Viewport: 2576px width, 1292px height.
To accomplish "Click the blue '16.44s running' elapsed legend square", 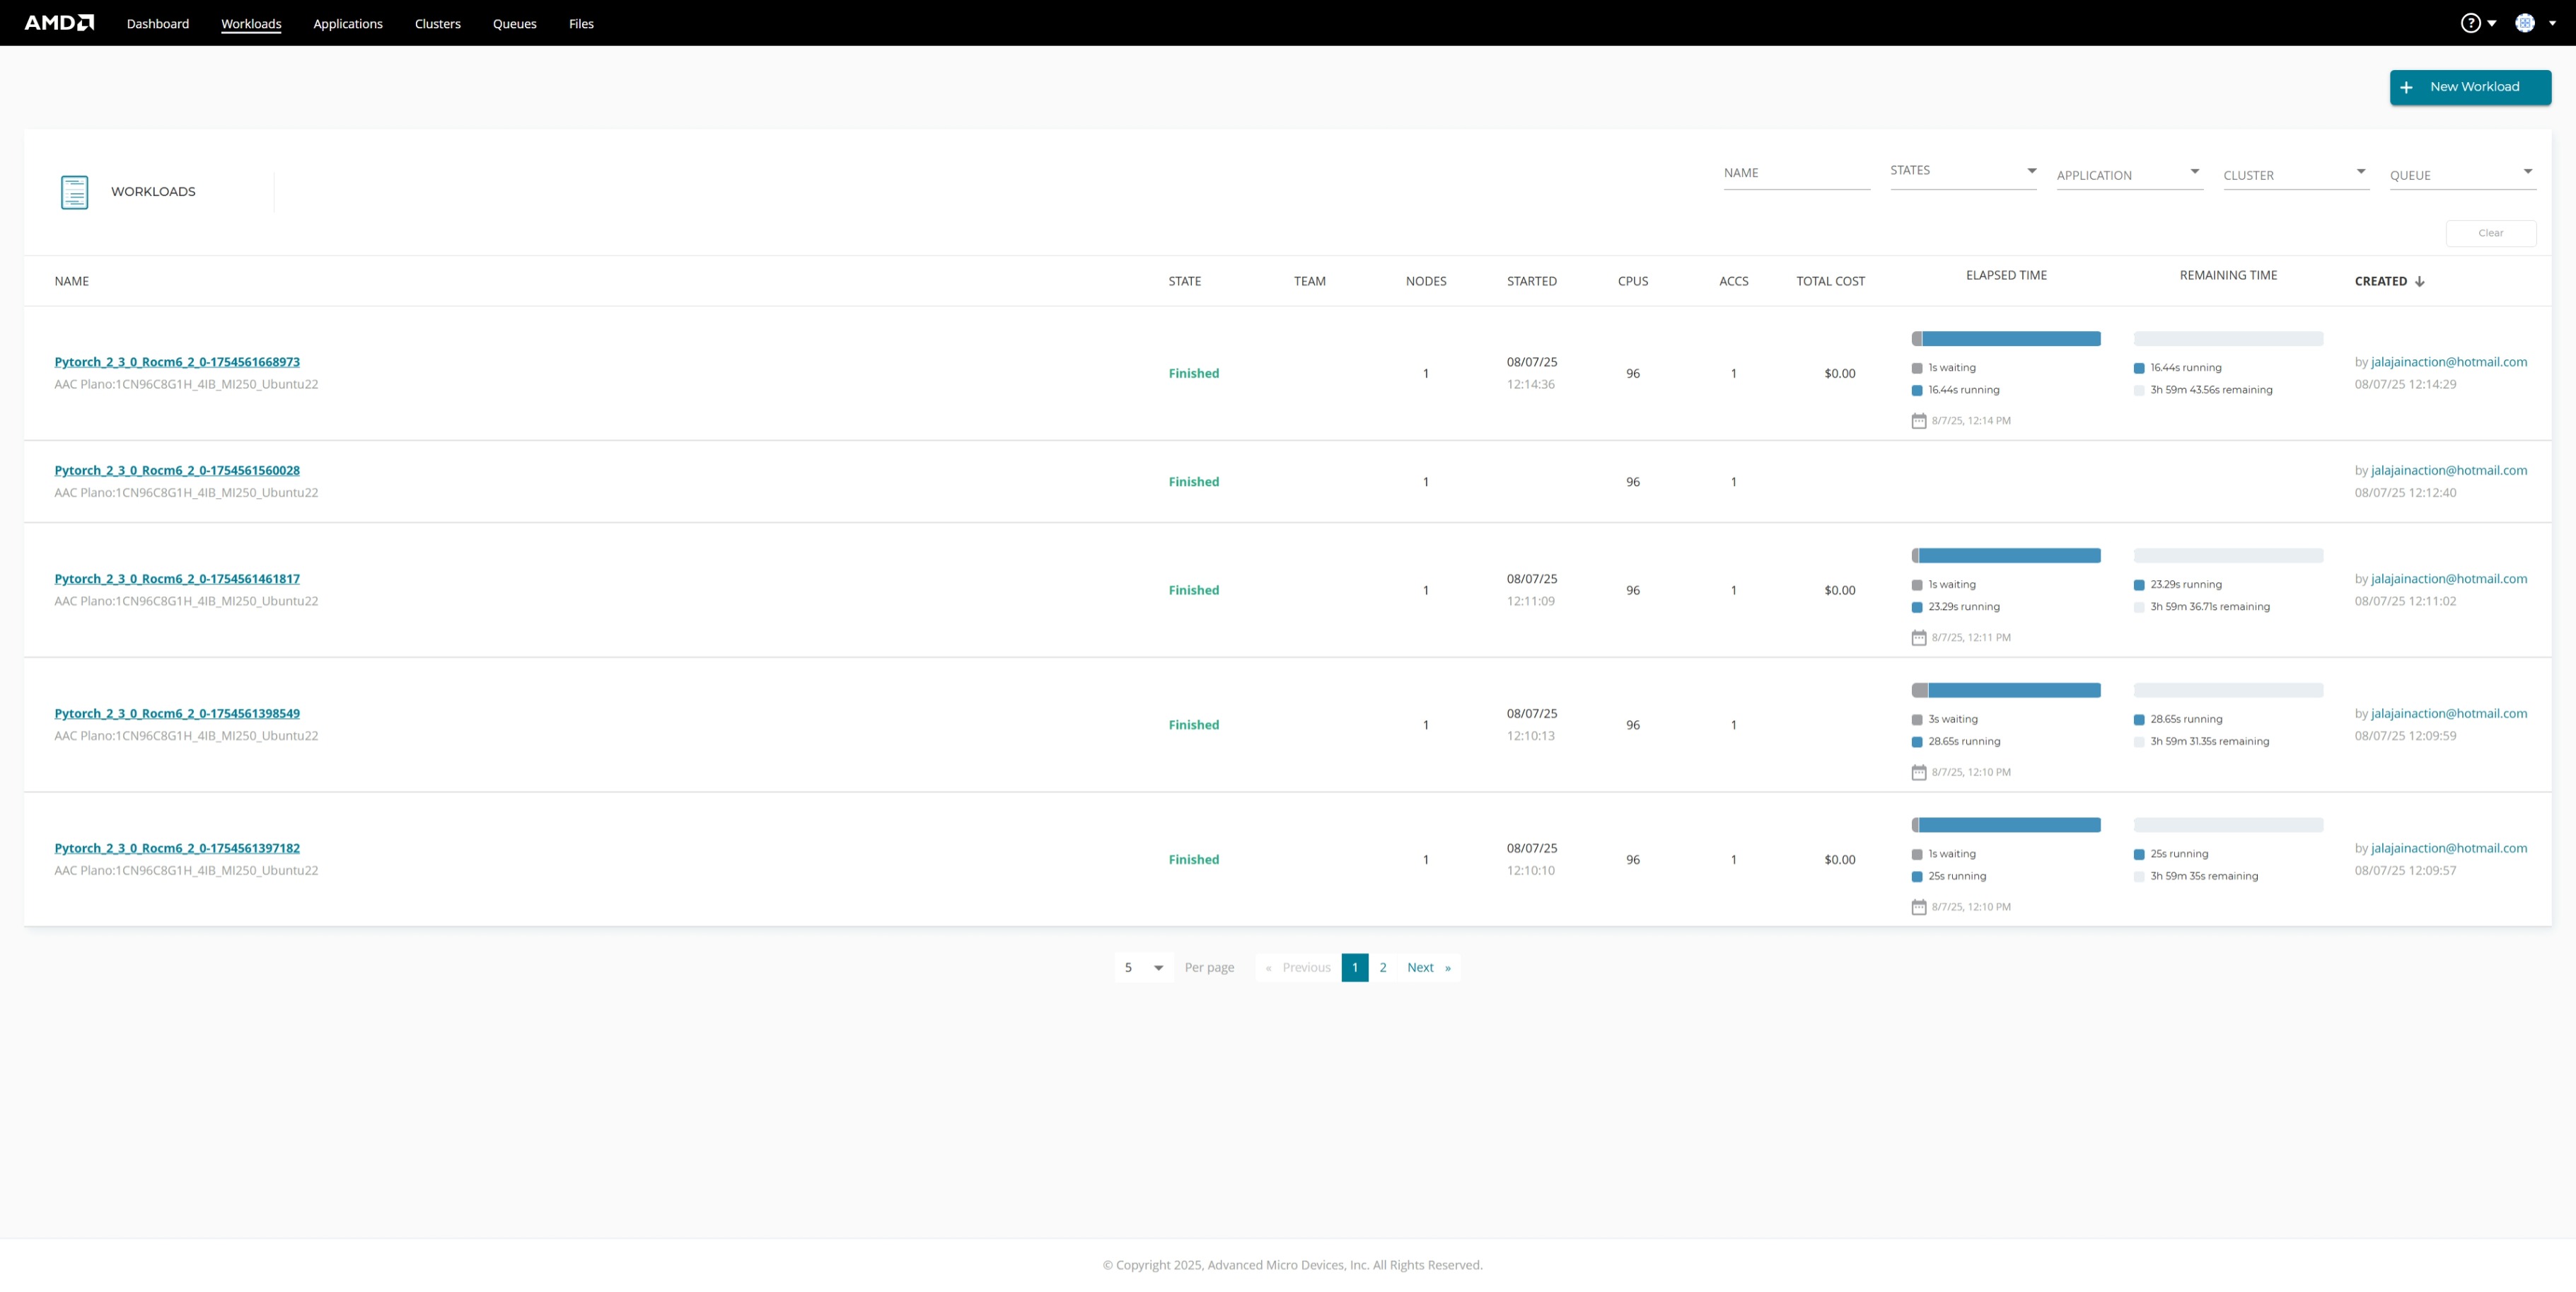I will coord(1917,390).
